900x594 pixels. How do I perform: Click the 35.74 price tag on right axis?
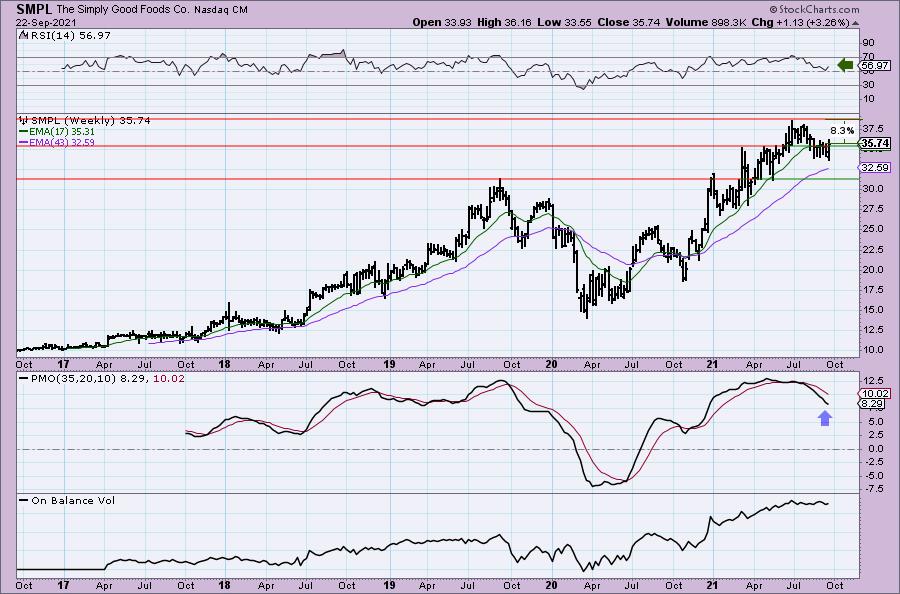click(x=875, y=143)
